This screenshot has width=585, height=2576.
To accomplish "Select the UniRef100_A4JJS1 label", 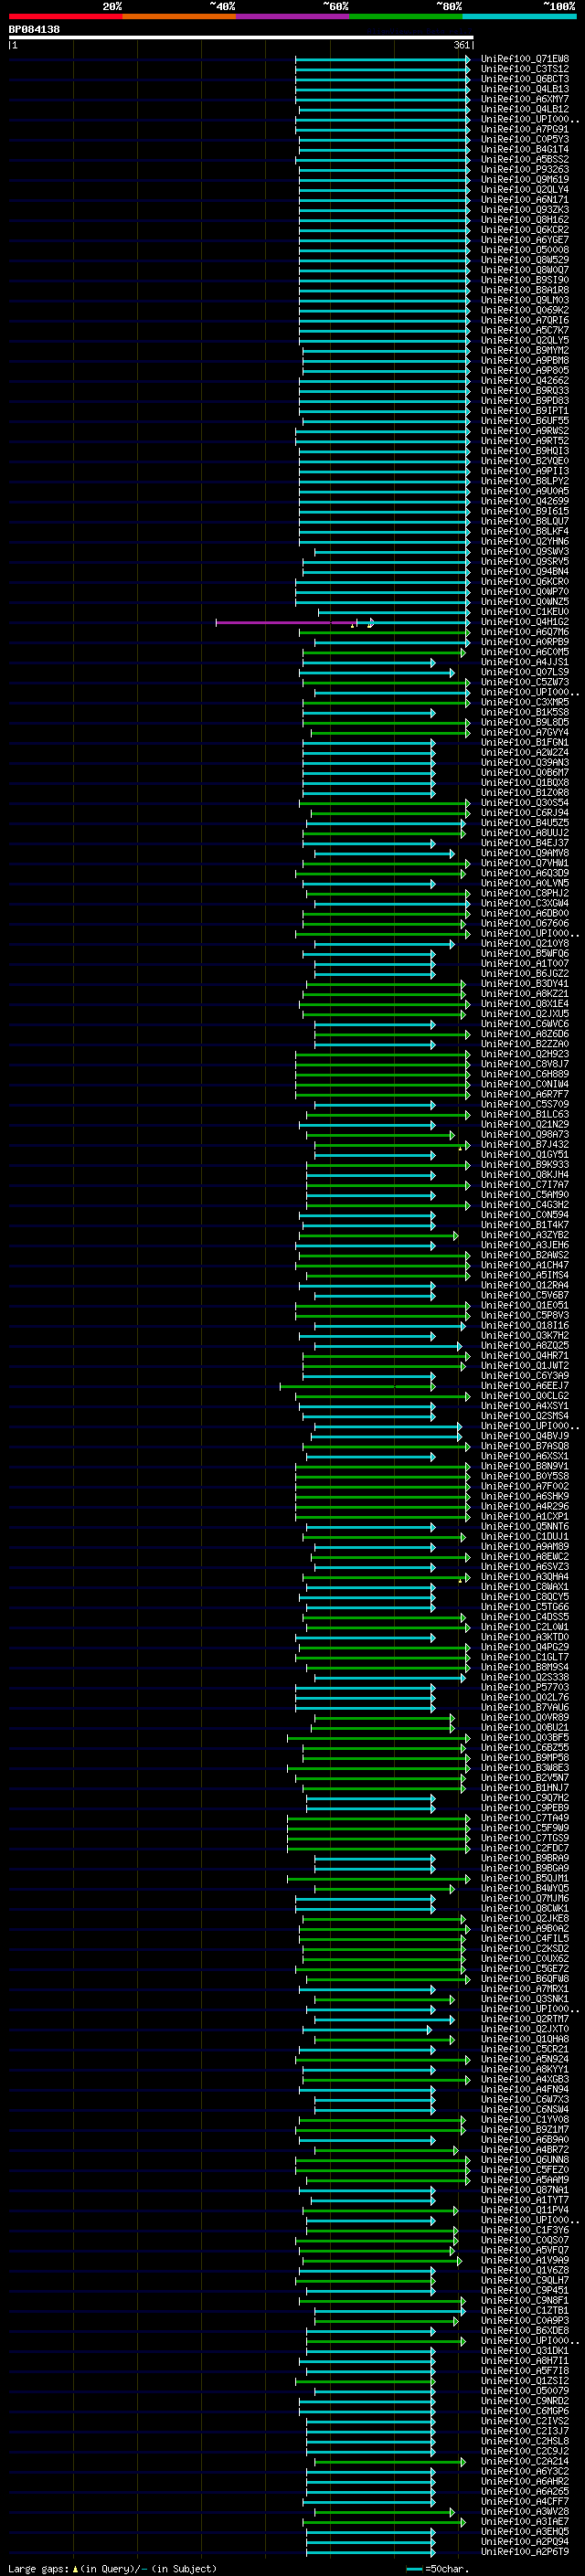I will click(525, 662).
